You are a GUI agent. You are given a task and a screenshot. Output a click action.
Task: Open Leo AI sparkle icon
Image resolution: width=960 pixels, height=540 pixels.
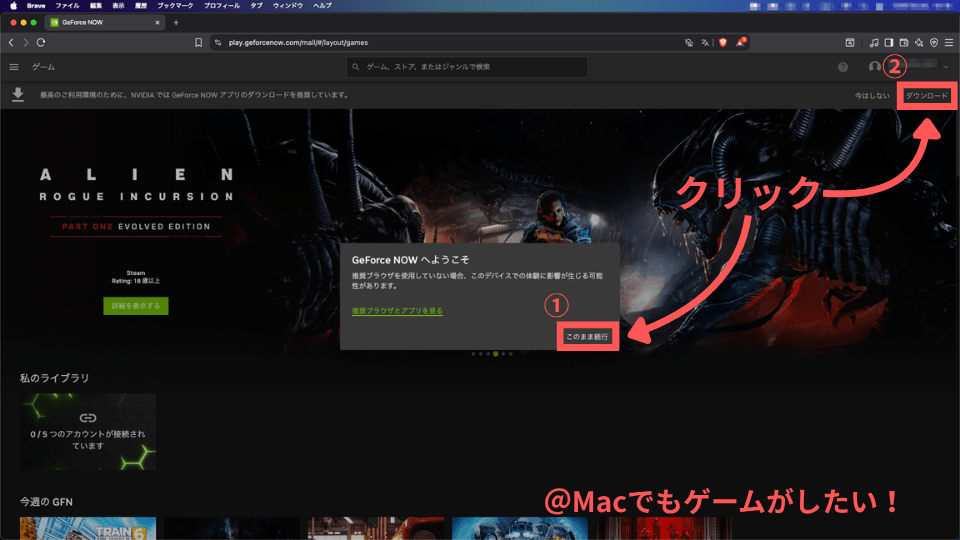pyautogui.click(x=918, y=43)
